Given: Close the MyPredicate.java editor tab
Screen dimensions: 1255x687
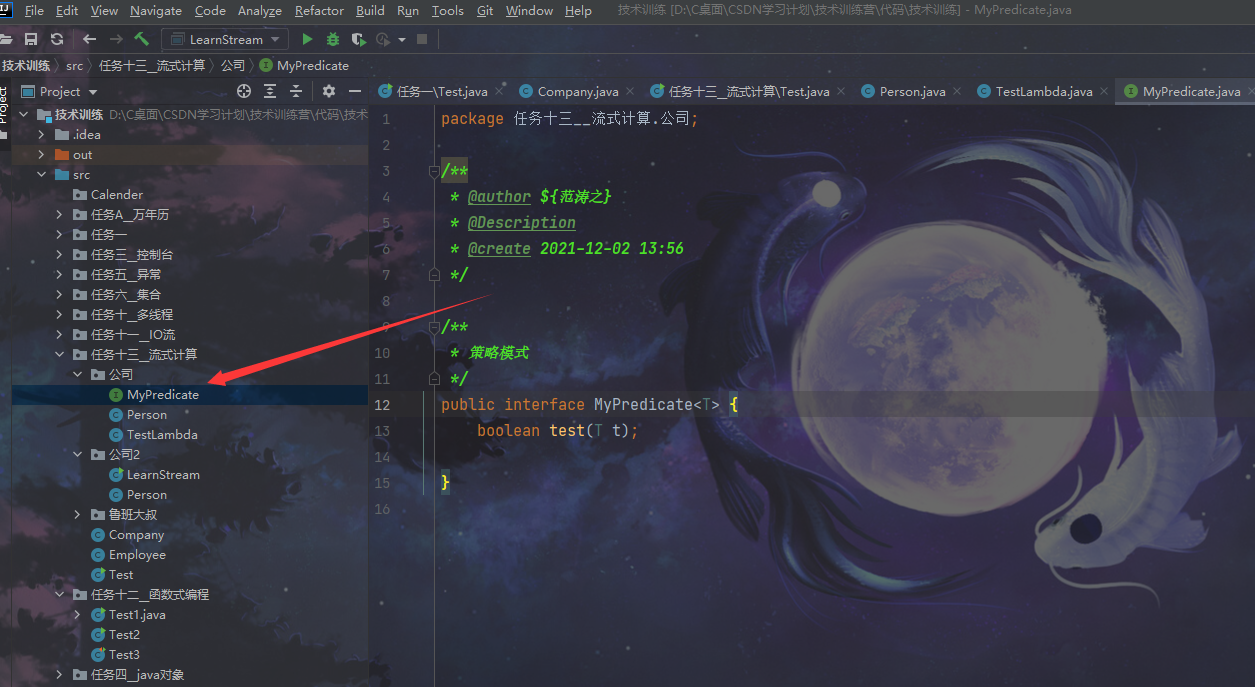Looking at the screenshot, I should click(x=1251, y=92).
